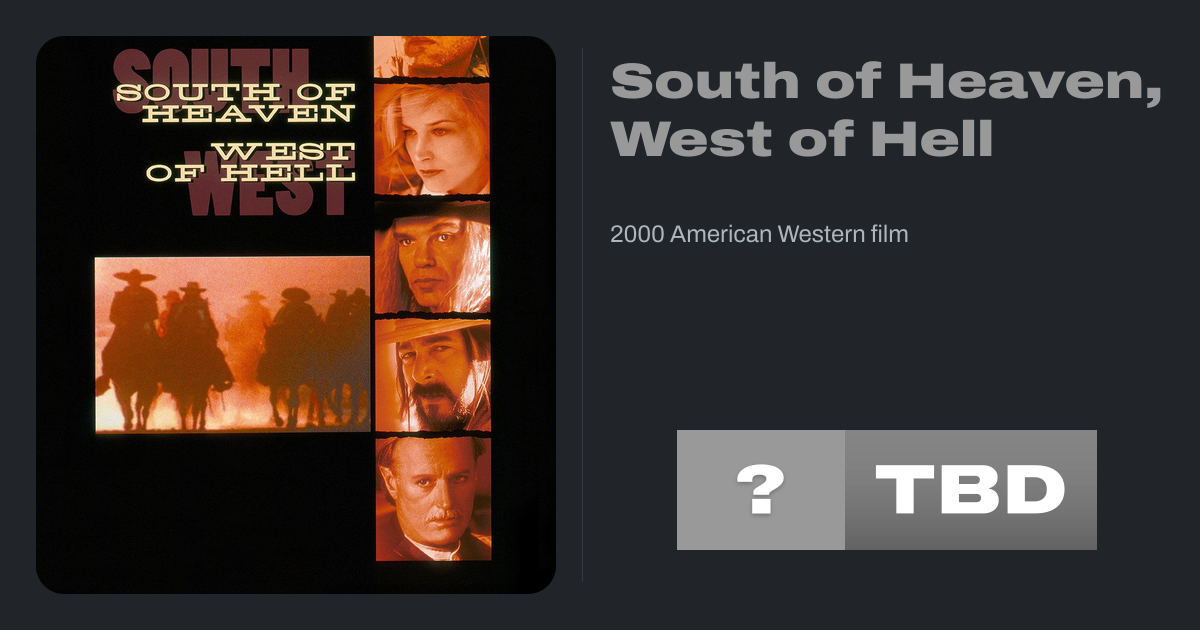Click the "West of Hell" heading line
Viewport: 1200px width, 630px height.
pos(802,138)
